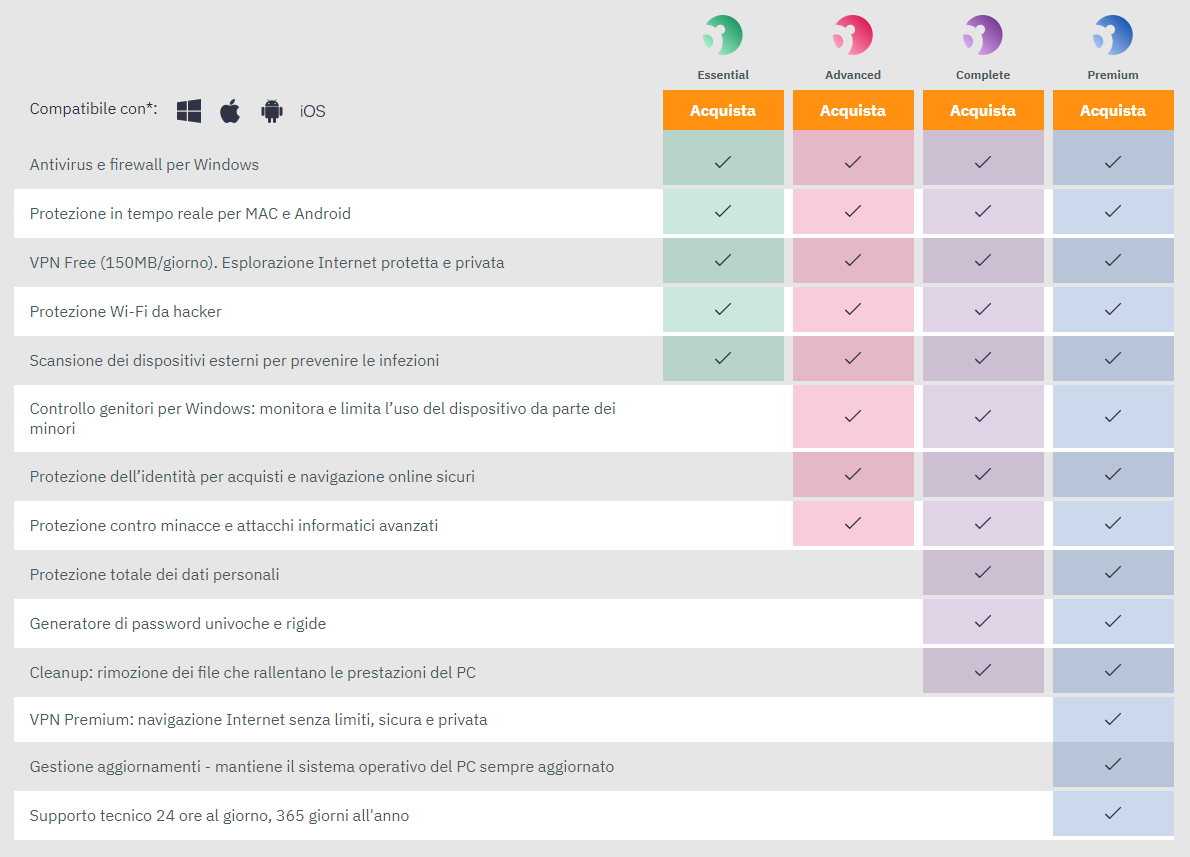Click the Advanced checkmark for Controllo genitori

click(x=853, y=416)
